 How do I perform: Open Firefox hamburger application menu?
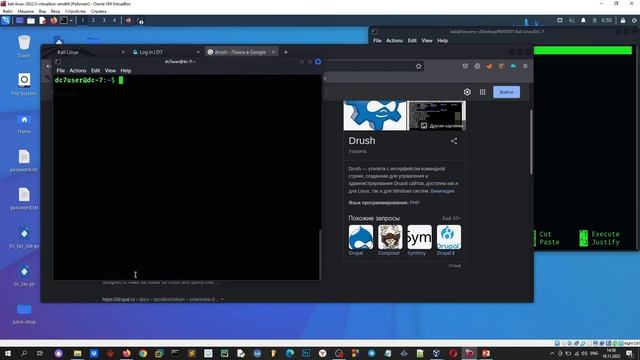click(525, 66)
